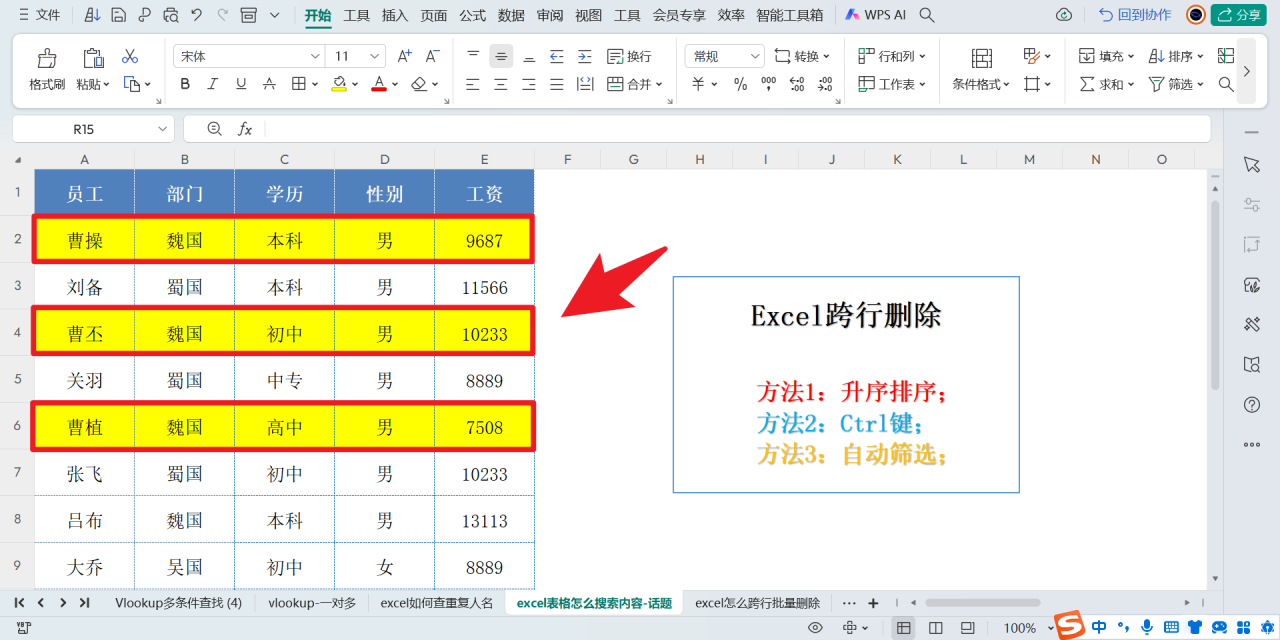Switch to the 视图 View tab
The image size is (1280, 640).
click(589, 15)
